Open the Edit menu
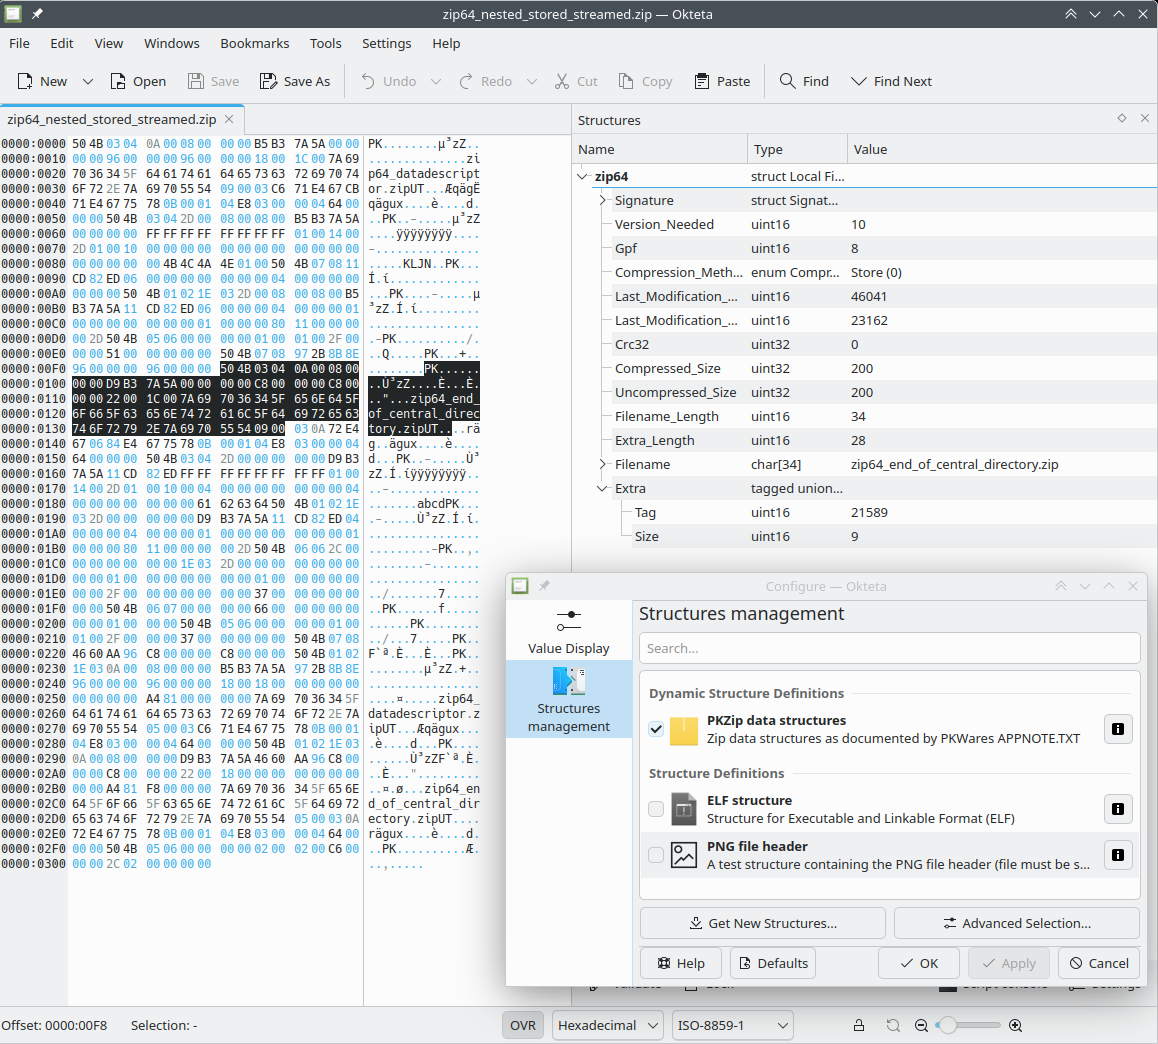This screenshot has width=1158, height=1044. [61, 44]
